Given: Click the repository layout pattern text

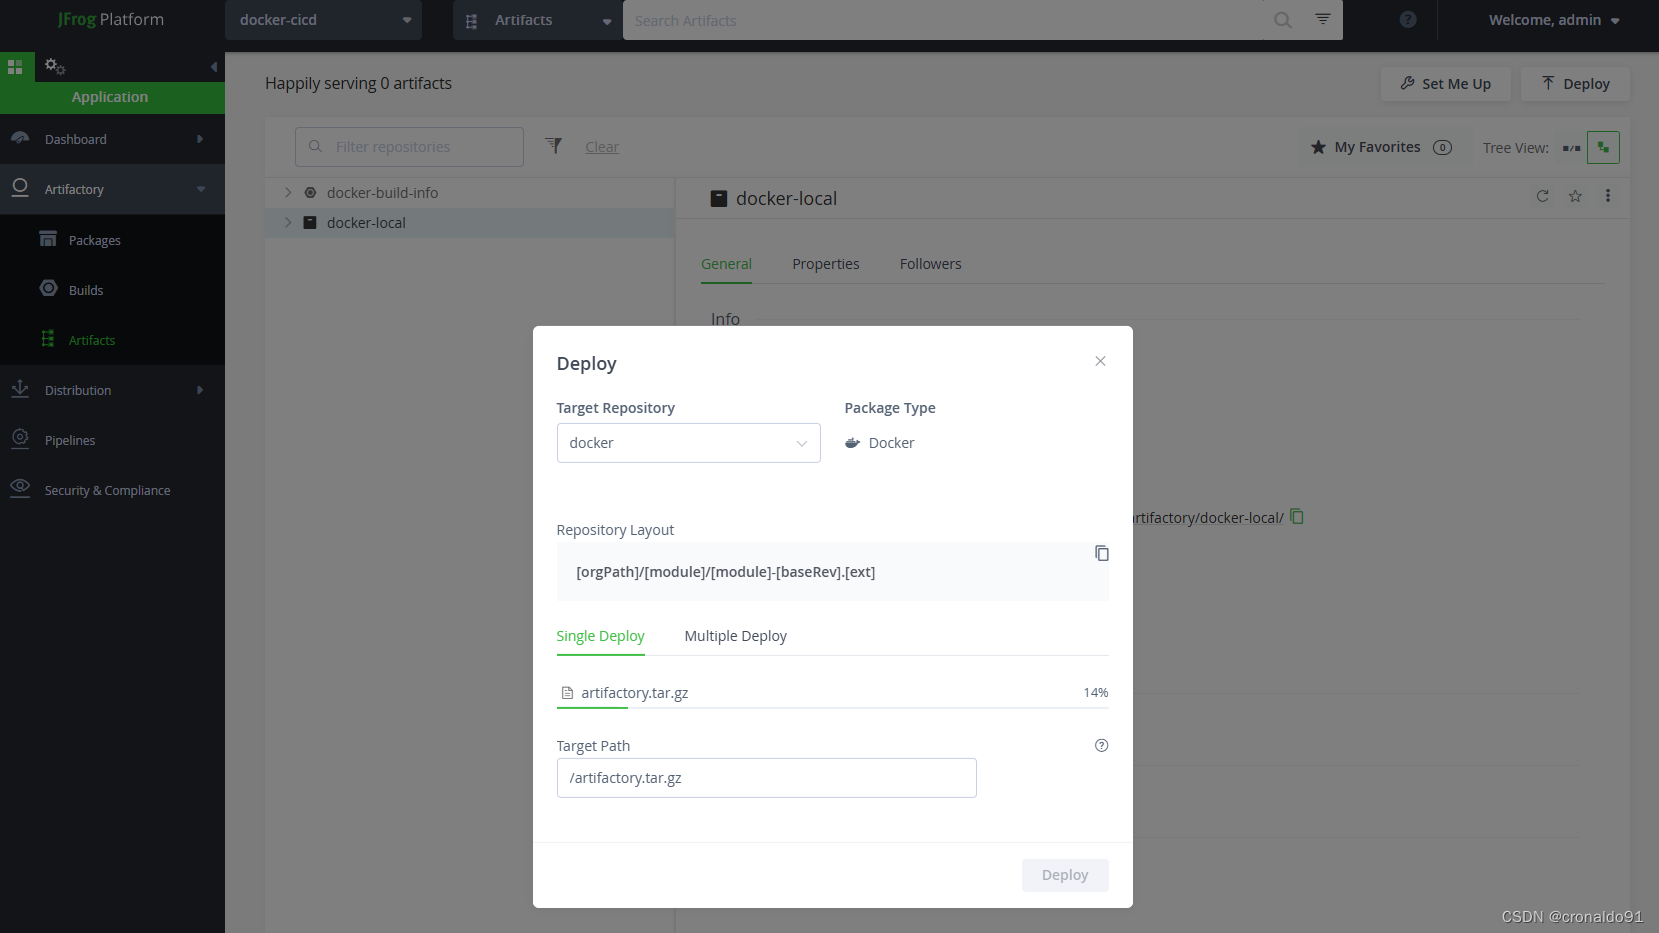Looking at the screenshot, I should (725, 572).
